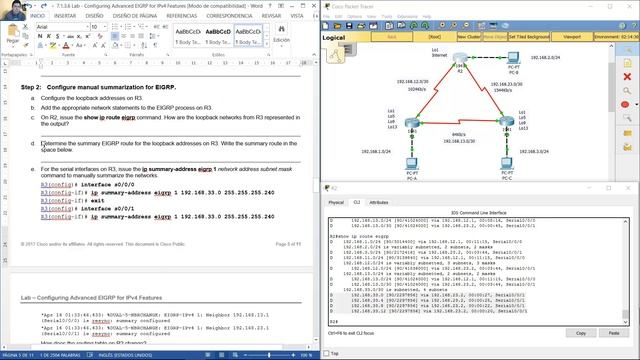Viewport: 640px width, 360px height.
Task: Click the Cut scissors icon in Word
Action: point(25,27)
